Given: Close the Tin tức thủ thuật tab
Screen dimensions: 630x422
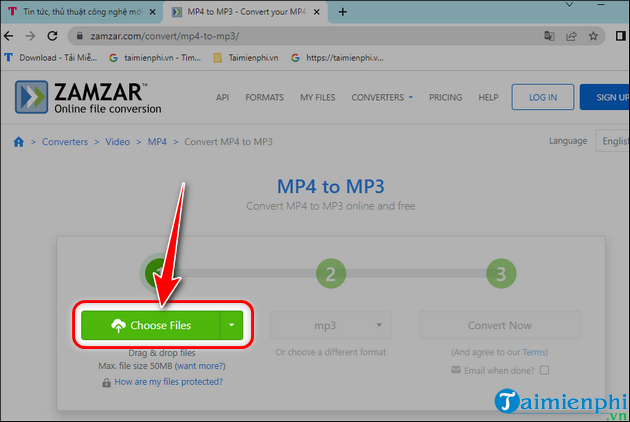Looking at the screenshot, I should point(153,12).
